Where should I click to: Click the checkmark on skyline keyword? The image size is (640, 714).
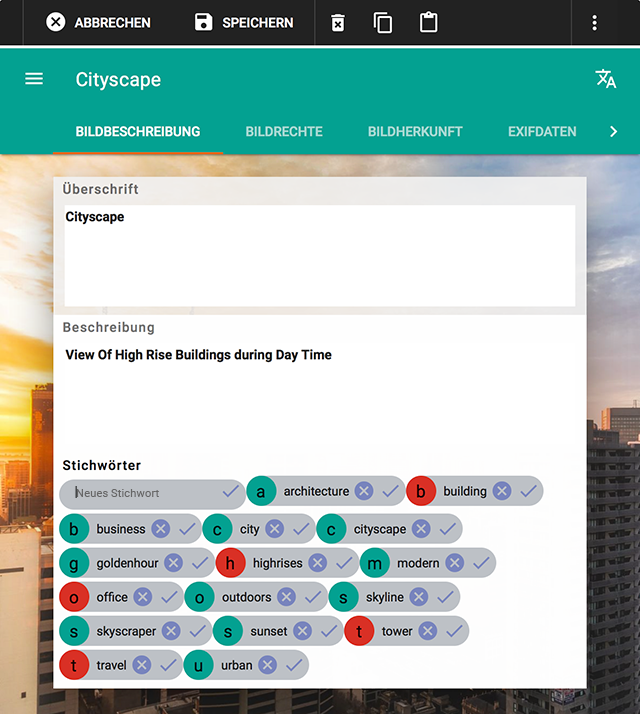pyautogui.click(x=445, y=597)
